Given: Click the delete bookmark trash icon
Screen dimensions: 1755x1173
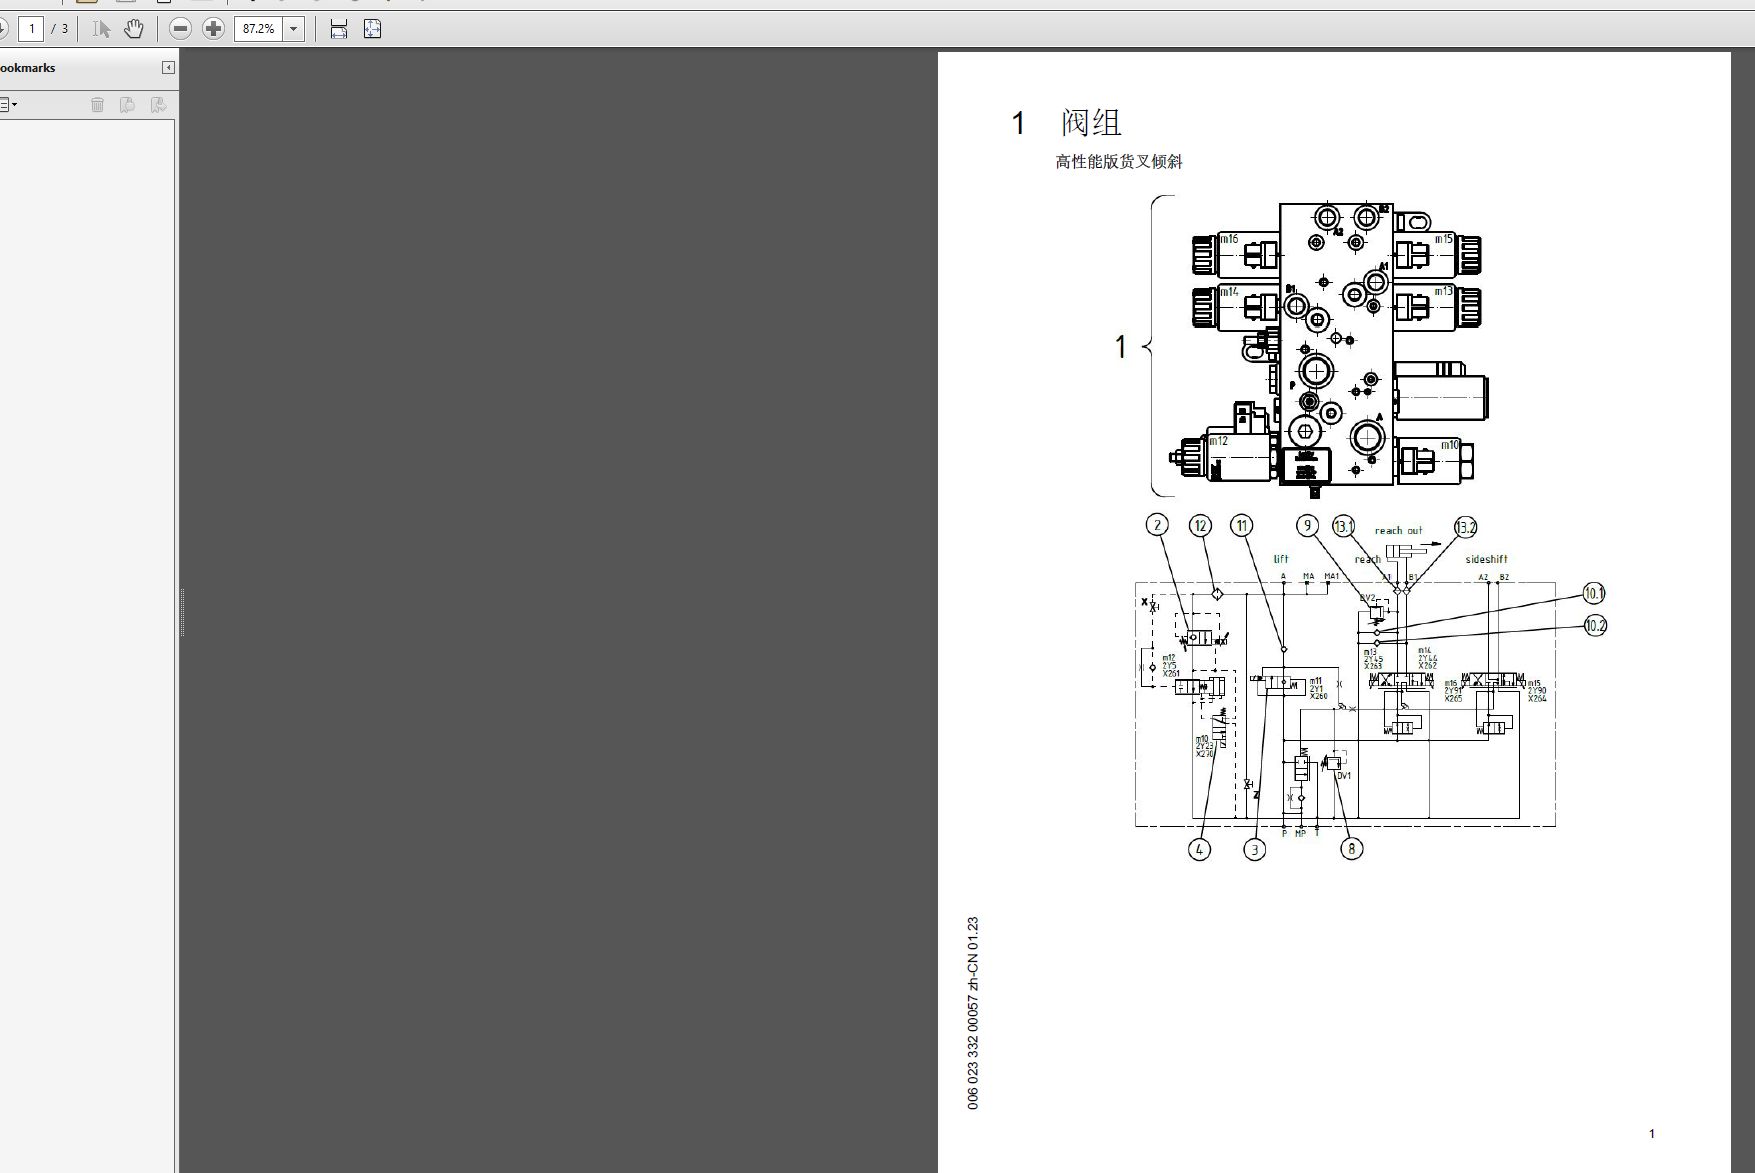Looking at the screenshot, I should pyautogui.click(x=97, y=104).
